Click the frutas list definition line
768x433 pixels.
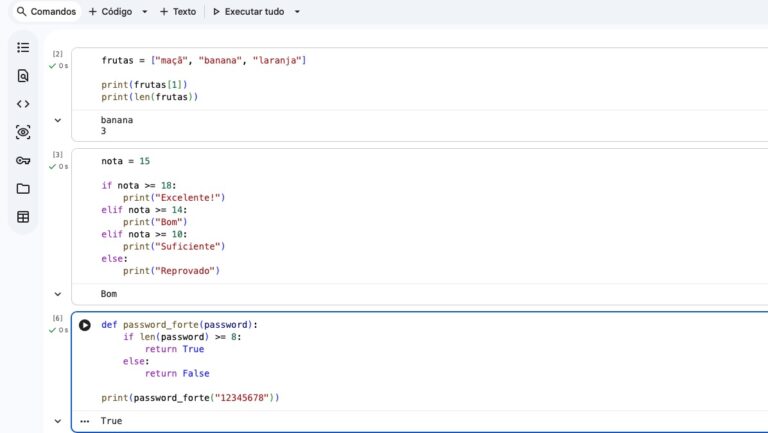(x=203, y=60)
